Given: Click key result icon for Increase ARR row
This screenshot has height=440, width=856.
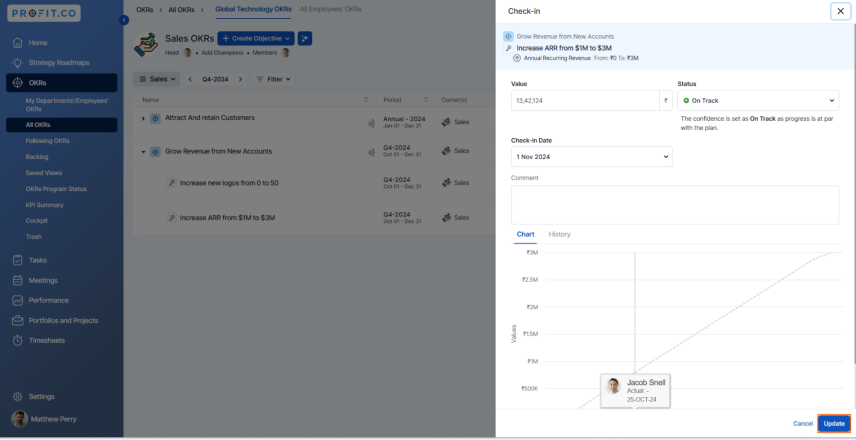Looking at the screenshot, I should (x=171, y=218).
